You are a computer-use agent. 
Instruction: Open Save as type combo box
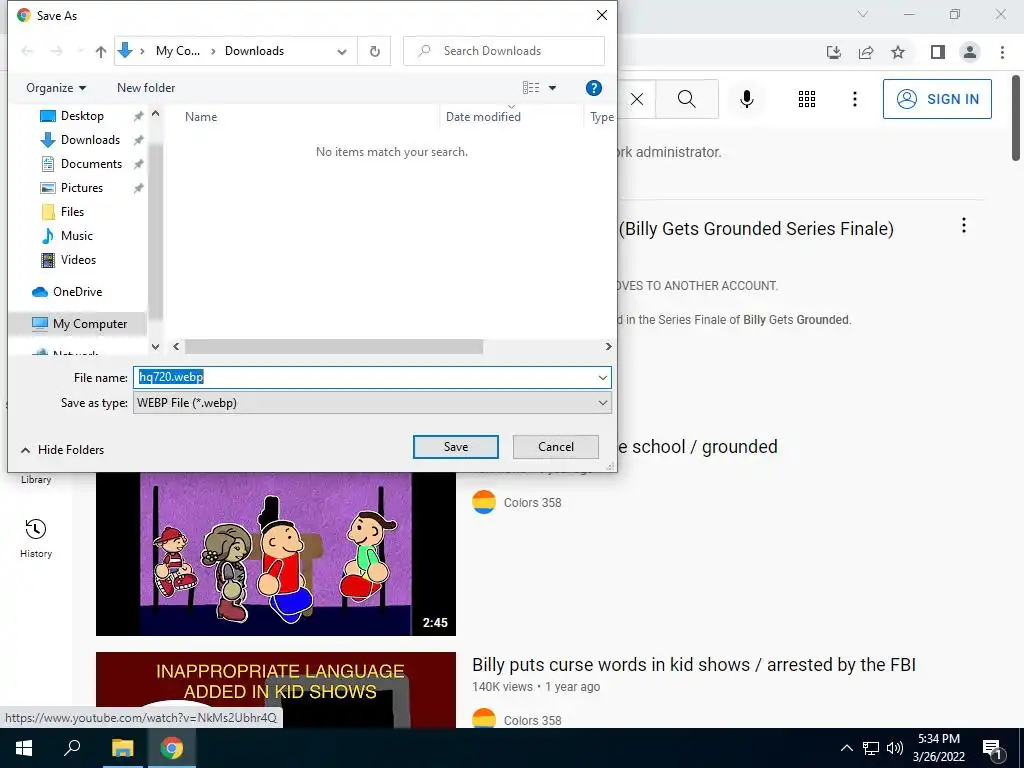(372, 402)
